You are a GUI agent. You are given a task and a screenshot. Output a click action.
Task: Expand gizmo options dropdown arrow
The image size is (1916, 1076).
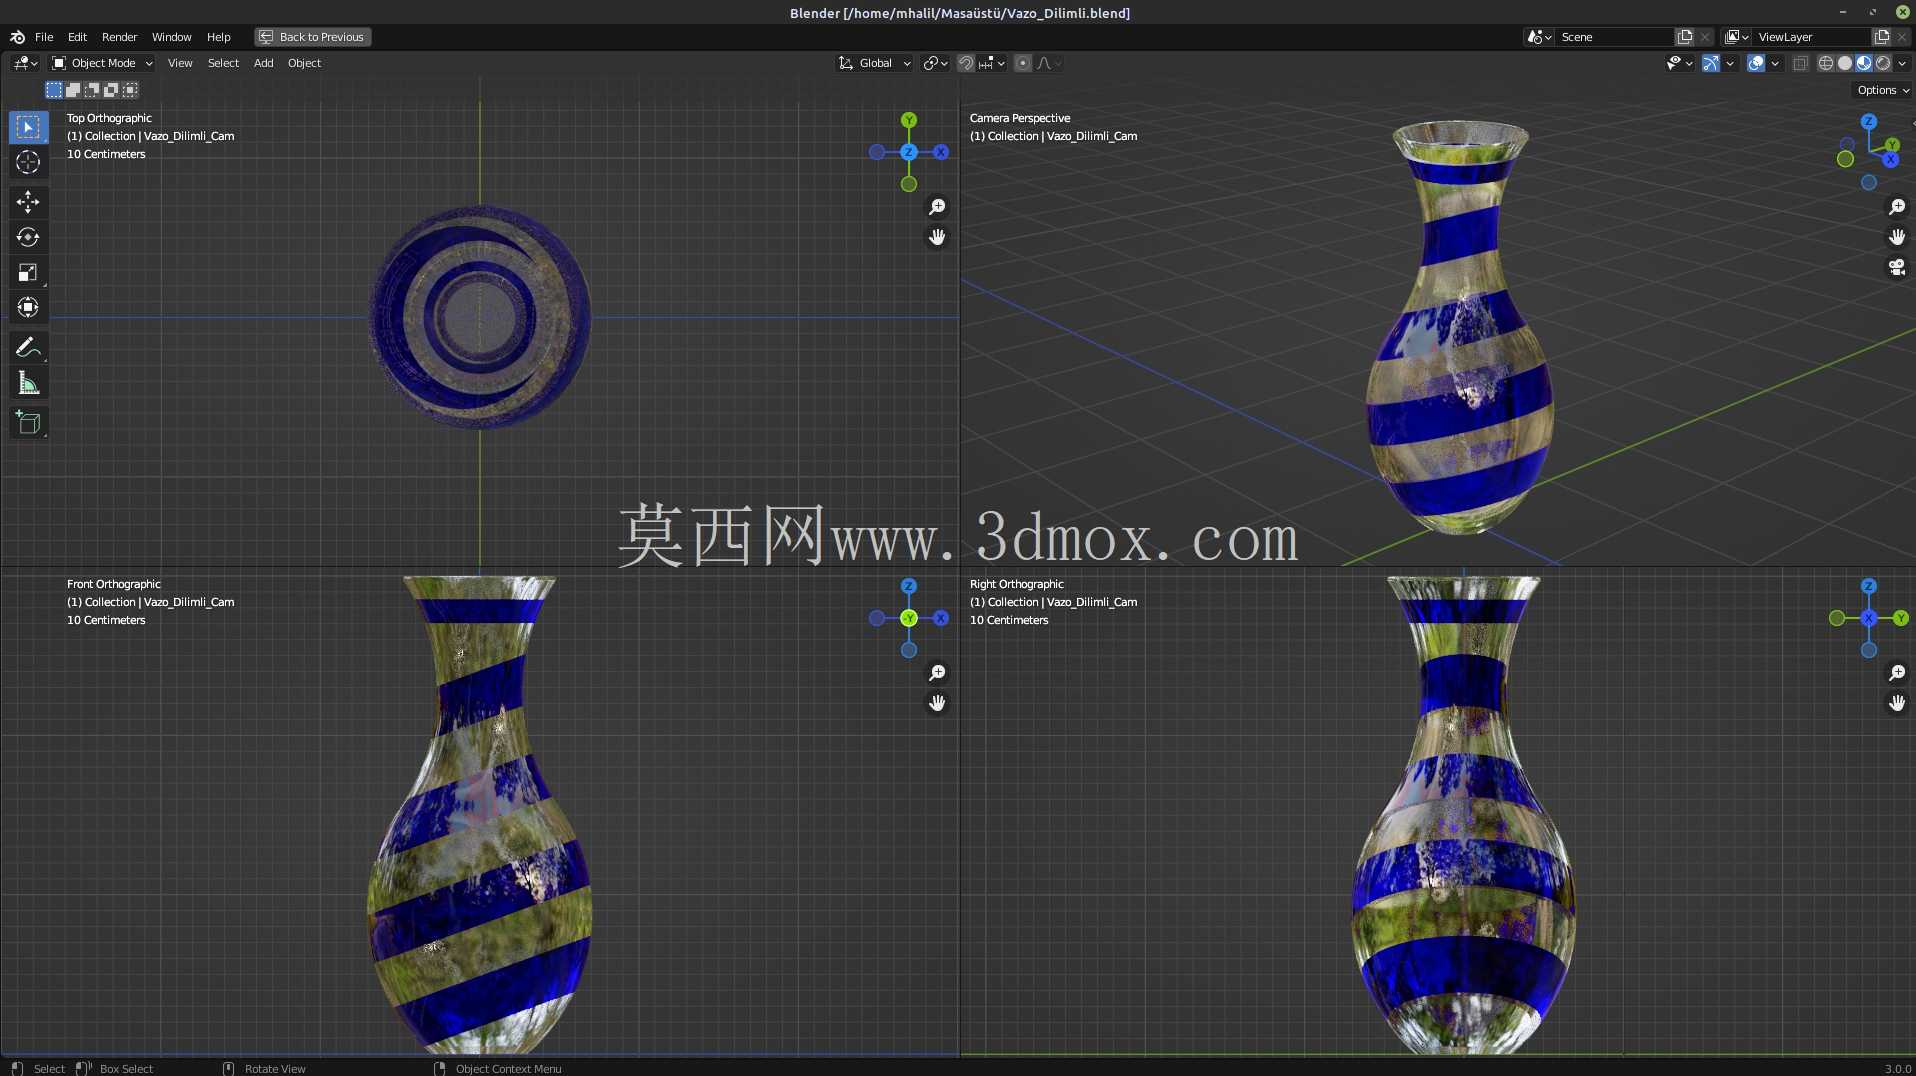tap(1730, 63)
